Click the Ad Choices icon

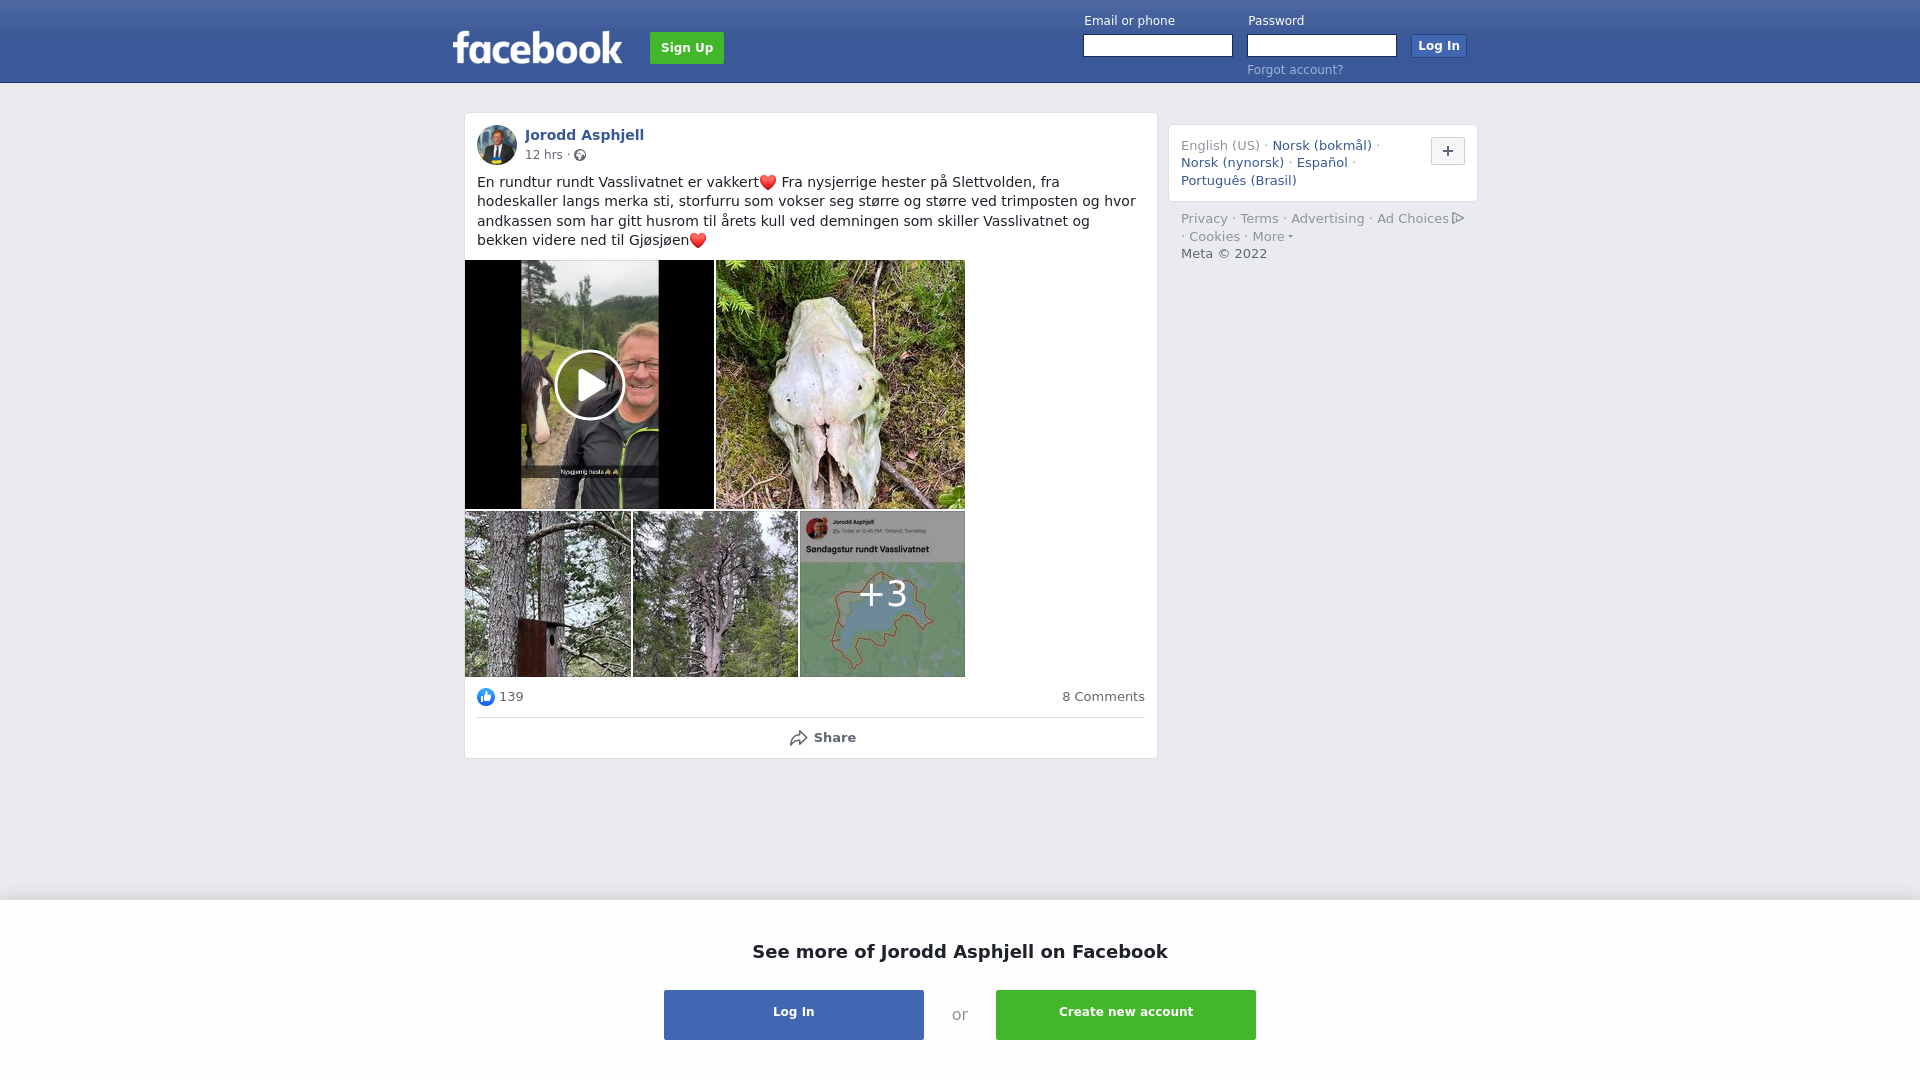(x=1458, y=218)
